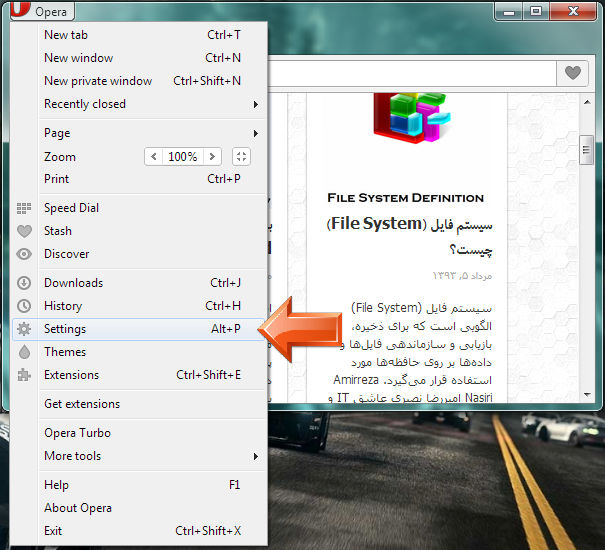The height and width of the screenshot is (550, 605).
Task: Click the vertical scrollbar thumb
Action: (587, 150)
